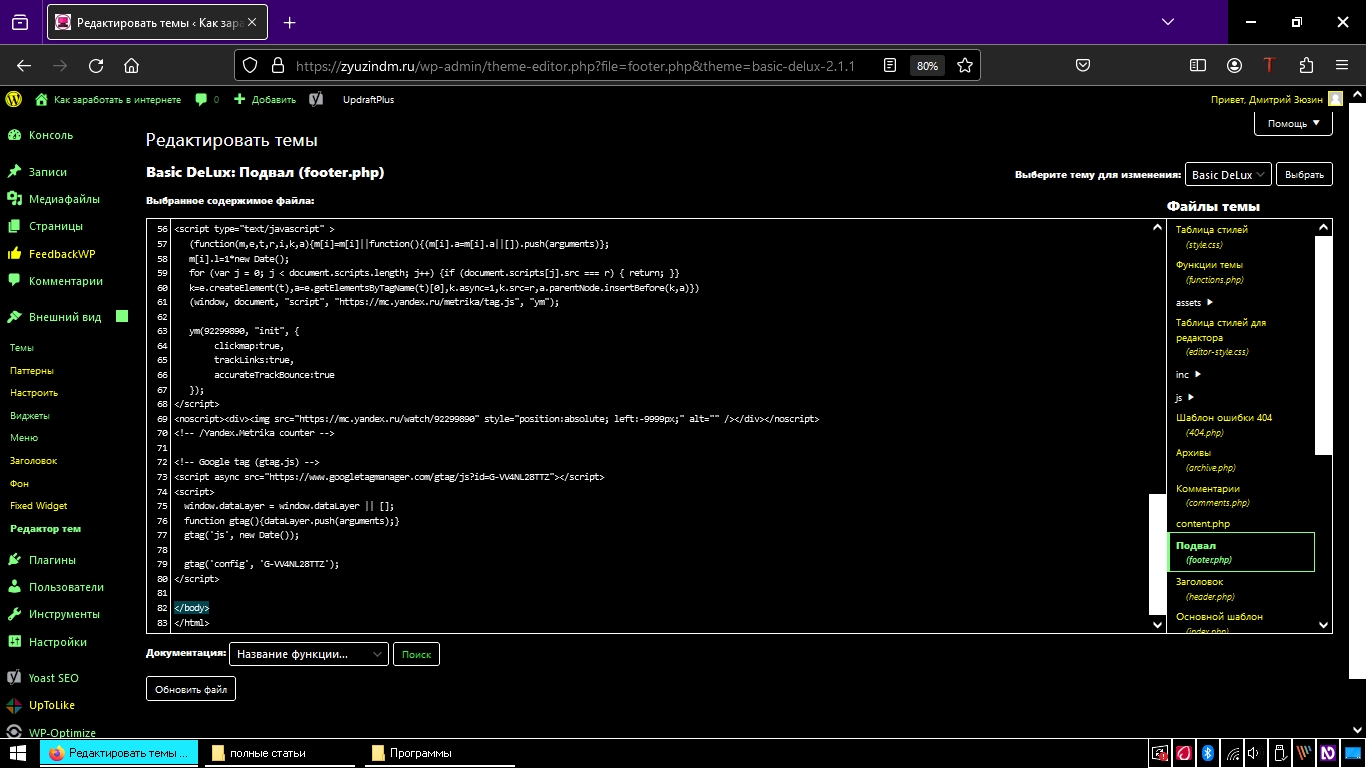
Task: Open browser extensions puzzle icon
Action: (1306, 66)
